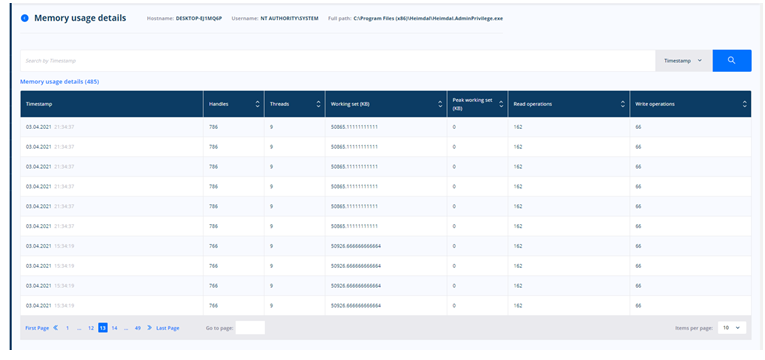The height and width of the screenshot is (360, 765).
Task: Click username NT AUTHORITY\SYSTEM text
Action: (x=289, y=19)
